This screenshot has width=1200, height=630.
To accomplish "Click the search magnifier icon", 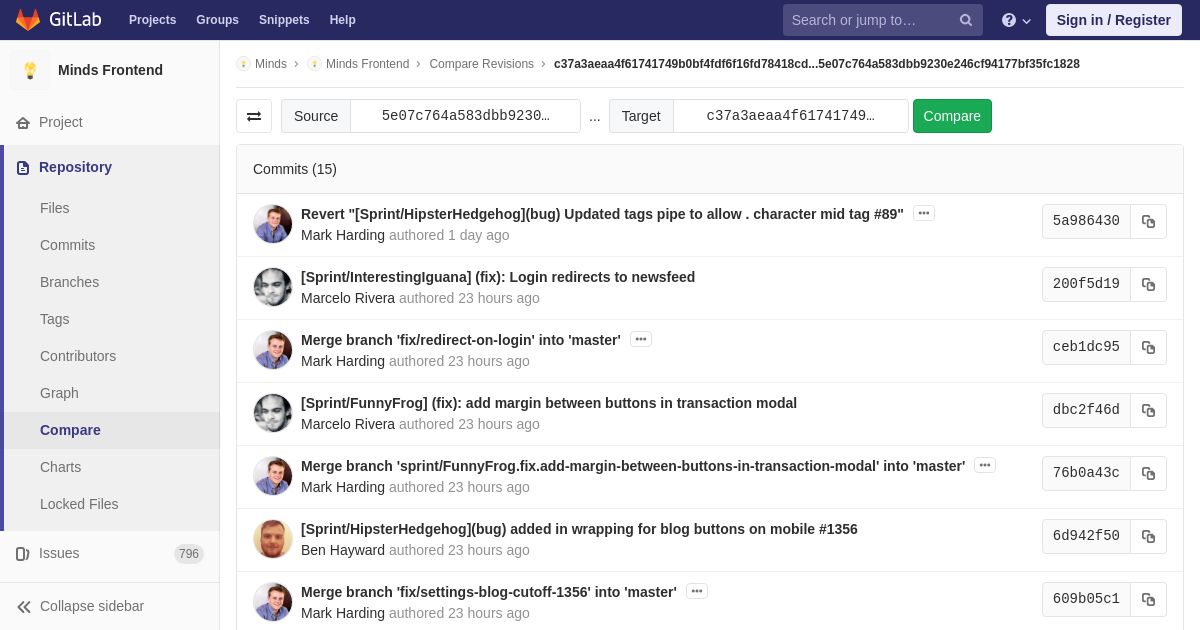I will [x=966, y=20].
